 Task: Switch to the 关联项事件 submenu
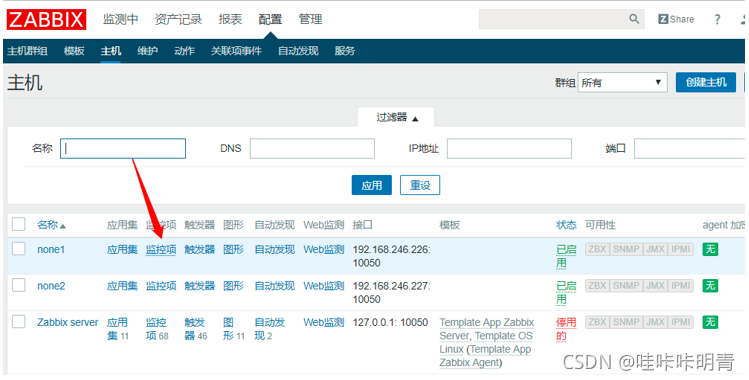[x=236, y=51]
